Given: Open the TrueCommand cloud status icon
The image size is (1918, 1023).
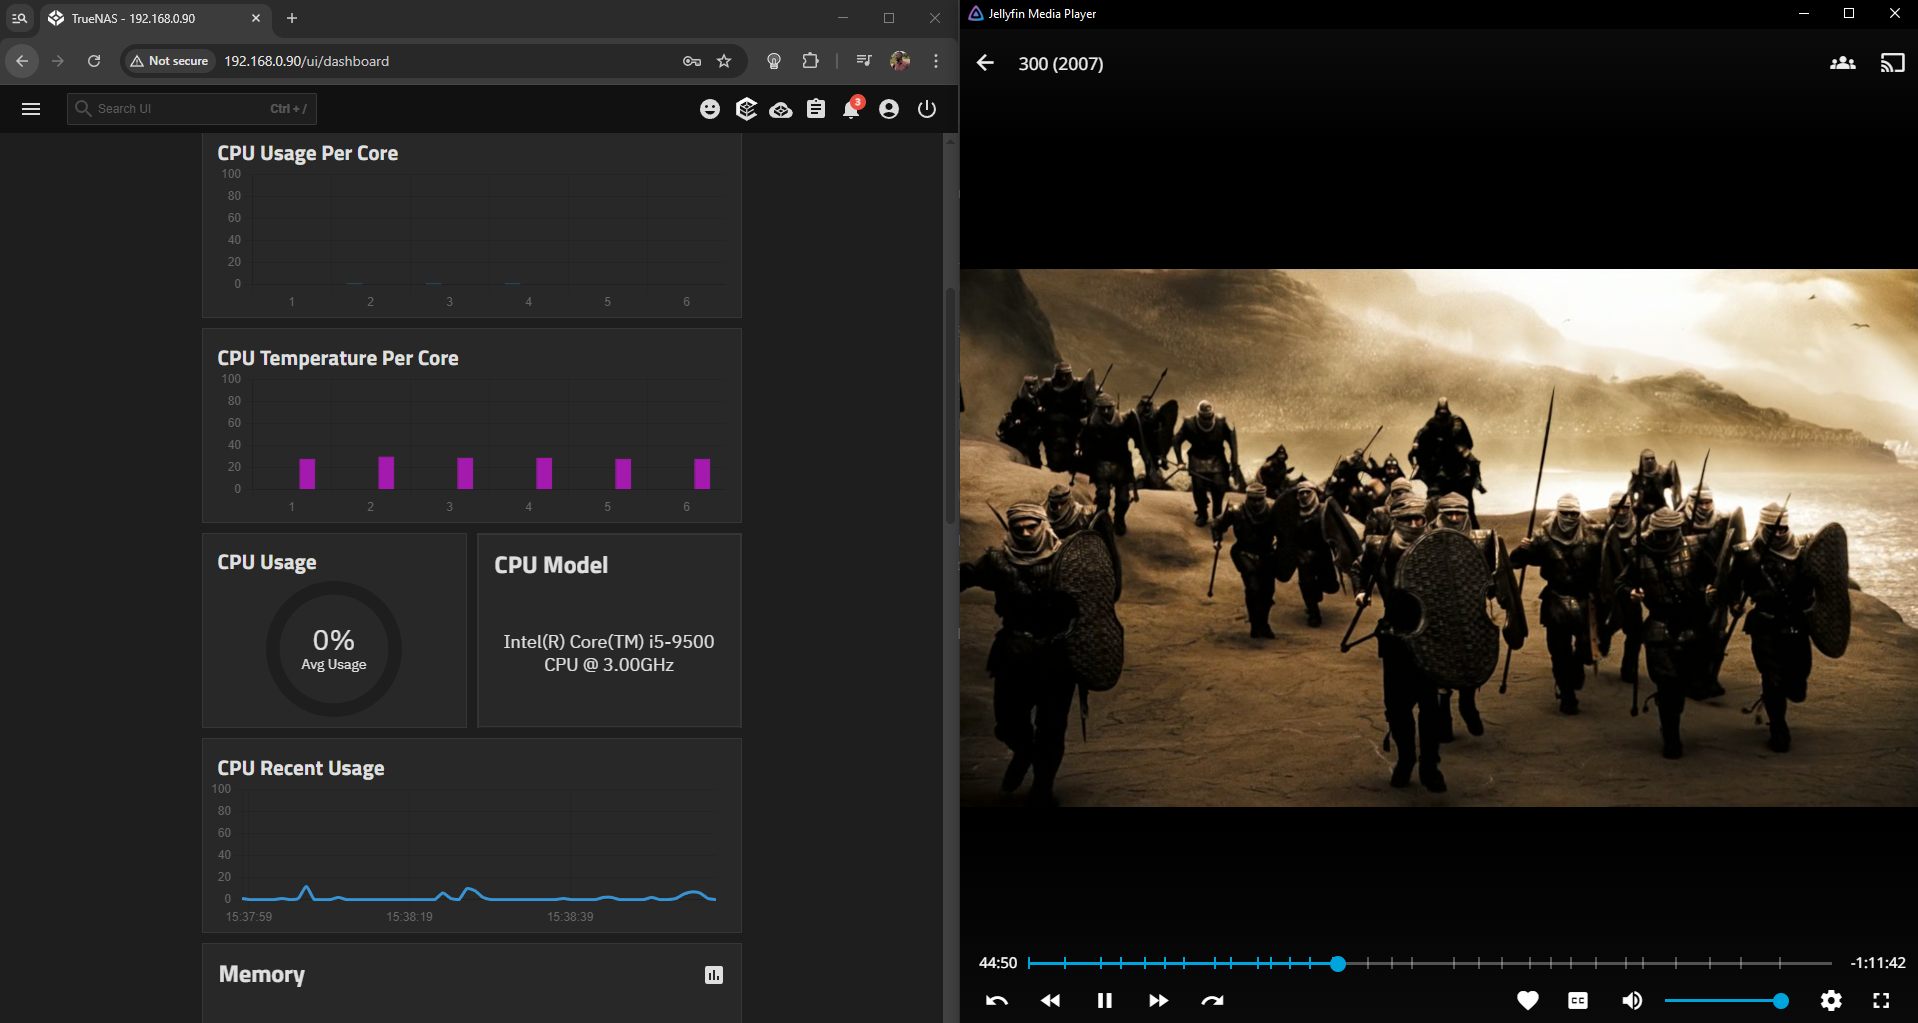Looking at the screenshot, I should 781,109.
